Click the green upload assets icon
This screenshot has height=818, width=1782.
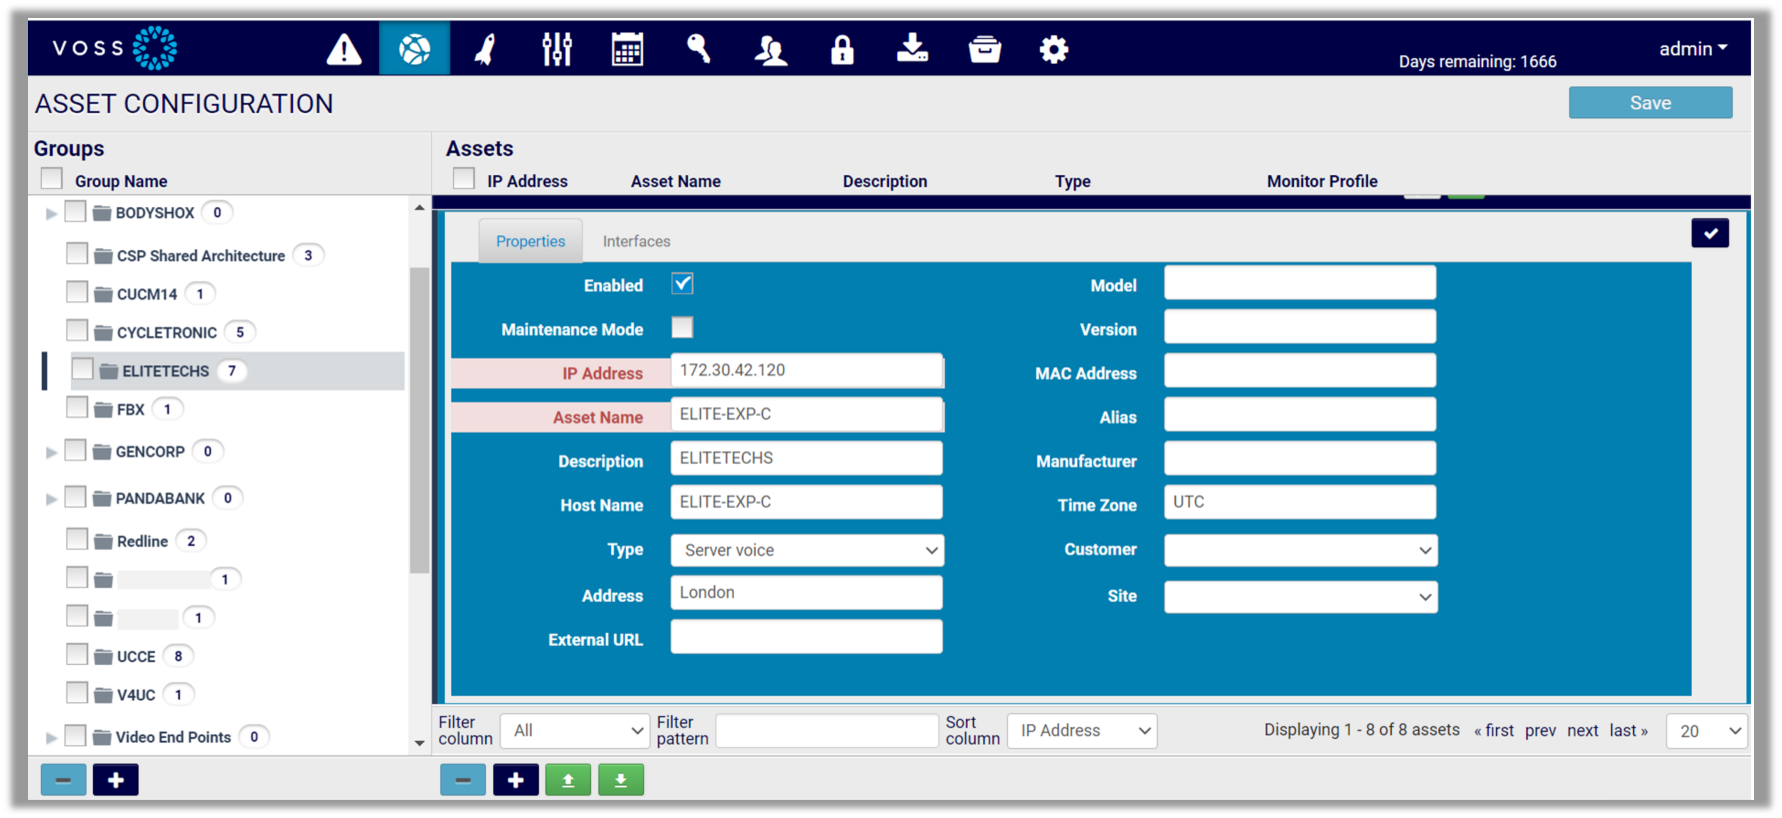pos(568,780)
